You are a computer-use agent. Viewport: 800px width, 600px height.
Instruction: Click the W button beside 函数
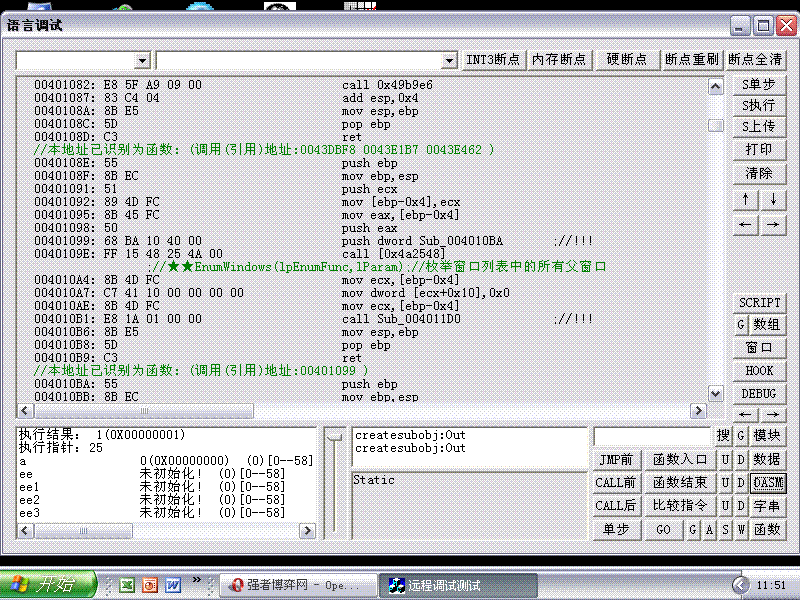(741, 530)
